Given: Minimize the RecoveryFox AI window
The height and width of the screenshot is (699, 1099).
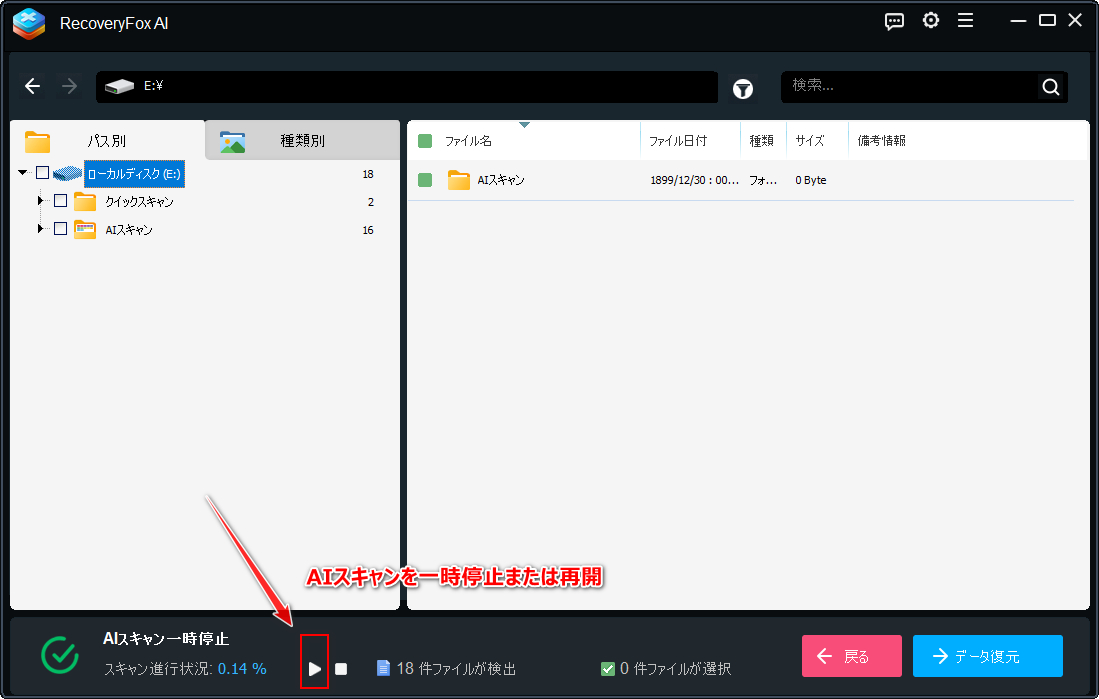Looking at the screenshot, I should point(1018,22).
